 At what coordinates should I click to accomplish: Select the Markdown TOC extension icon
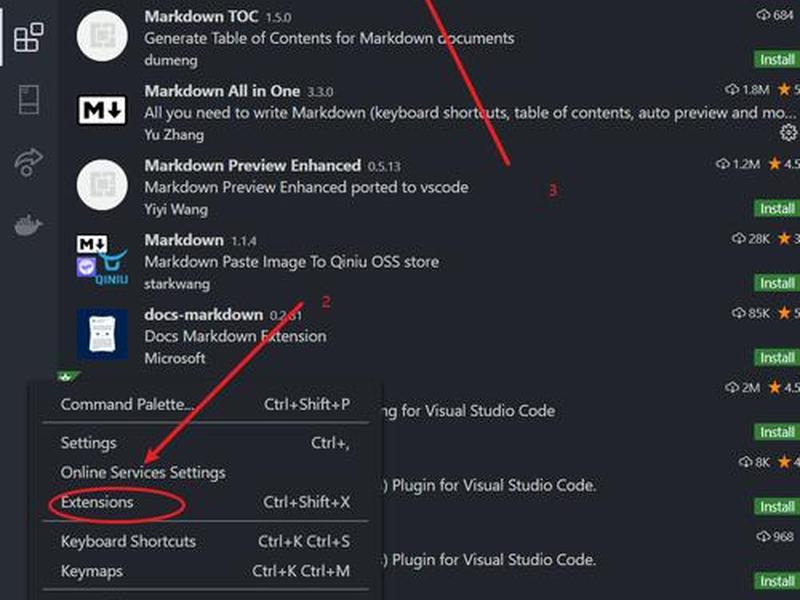tap(102, 36)
